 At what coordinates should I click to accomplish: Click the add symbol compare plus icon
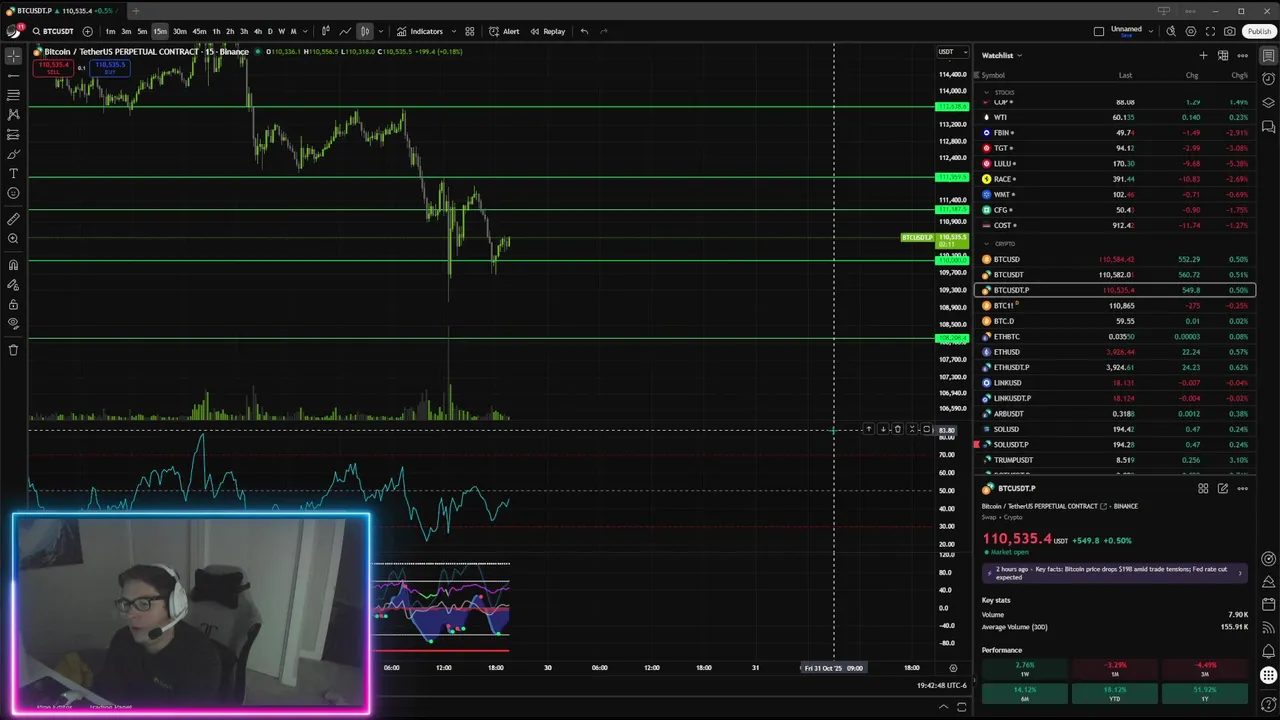coord(88,31)
